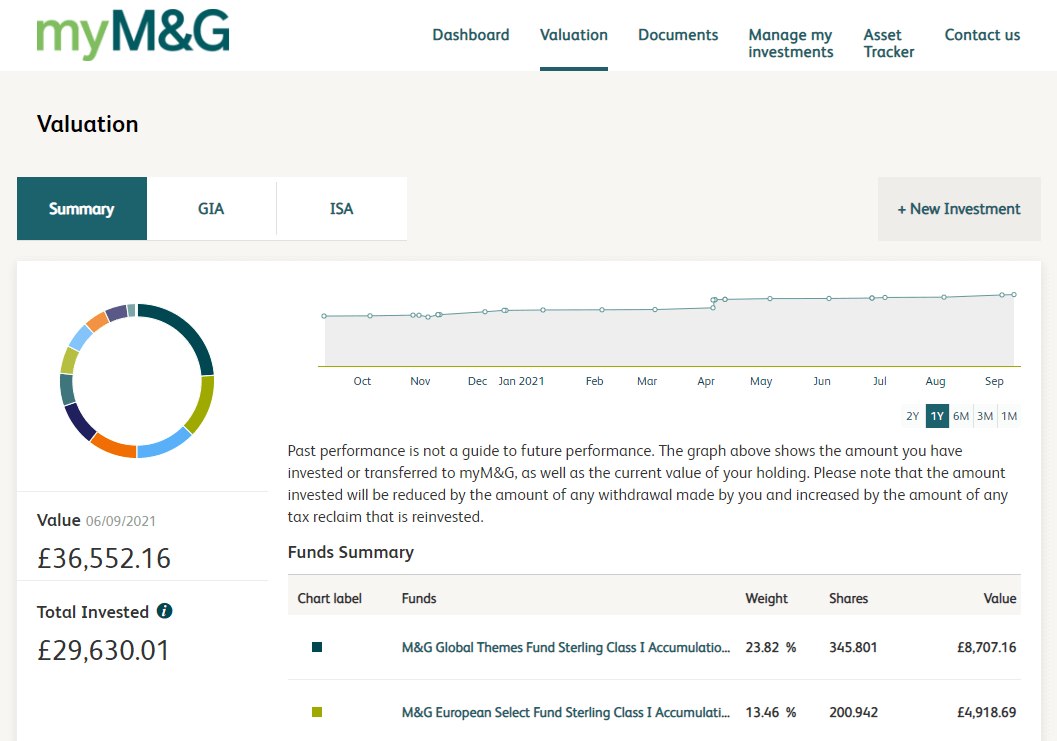Open the Total Invested info icon
Image resolution: width=1057 pixels, height=741 pixels.
(164, 611)
